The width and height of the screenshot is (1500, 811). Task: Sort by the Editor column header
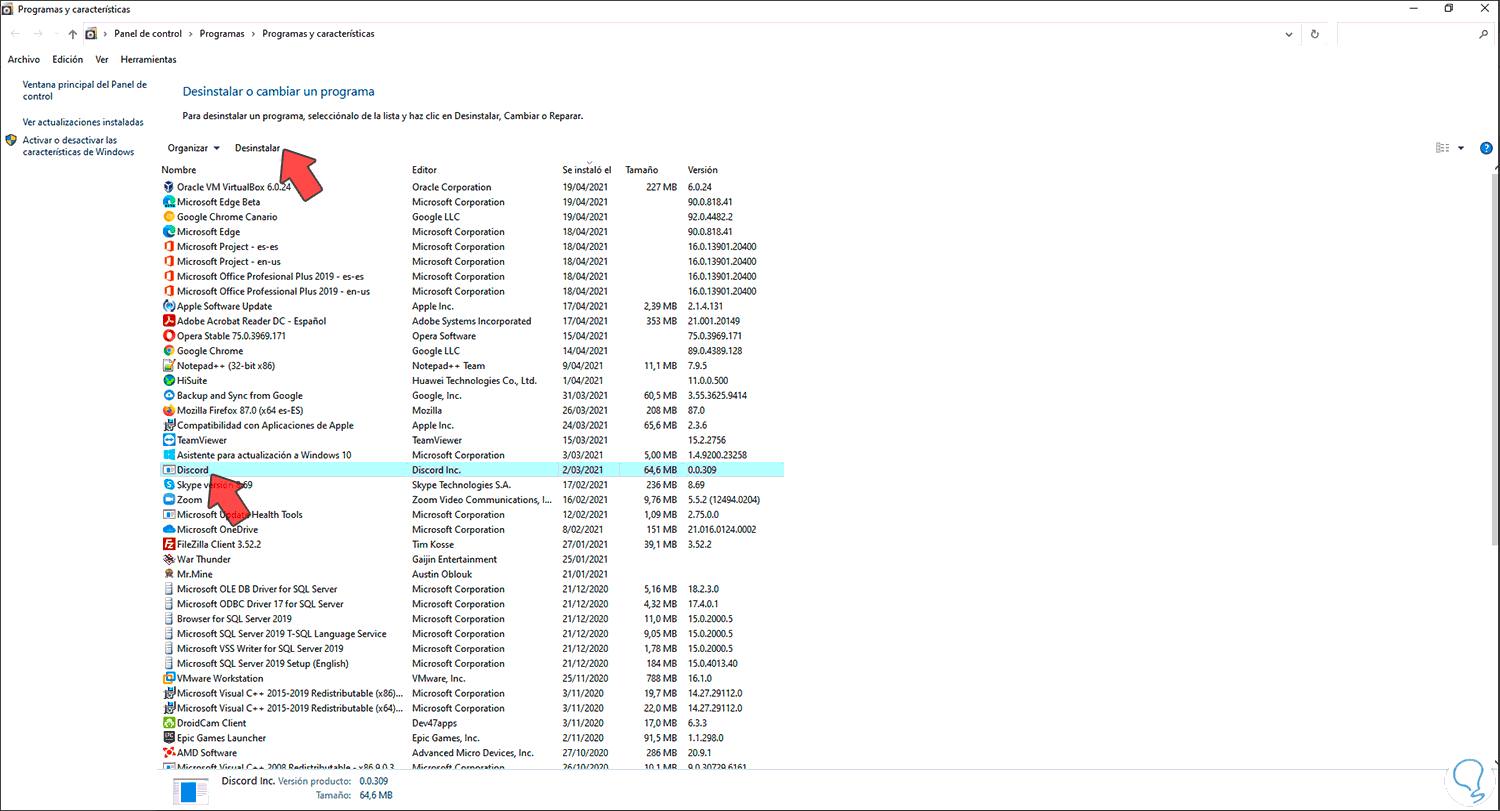click(424, 170)
